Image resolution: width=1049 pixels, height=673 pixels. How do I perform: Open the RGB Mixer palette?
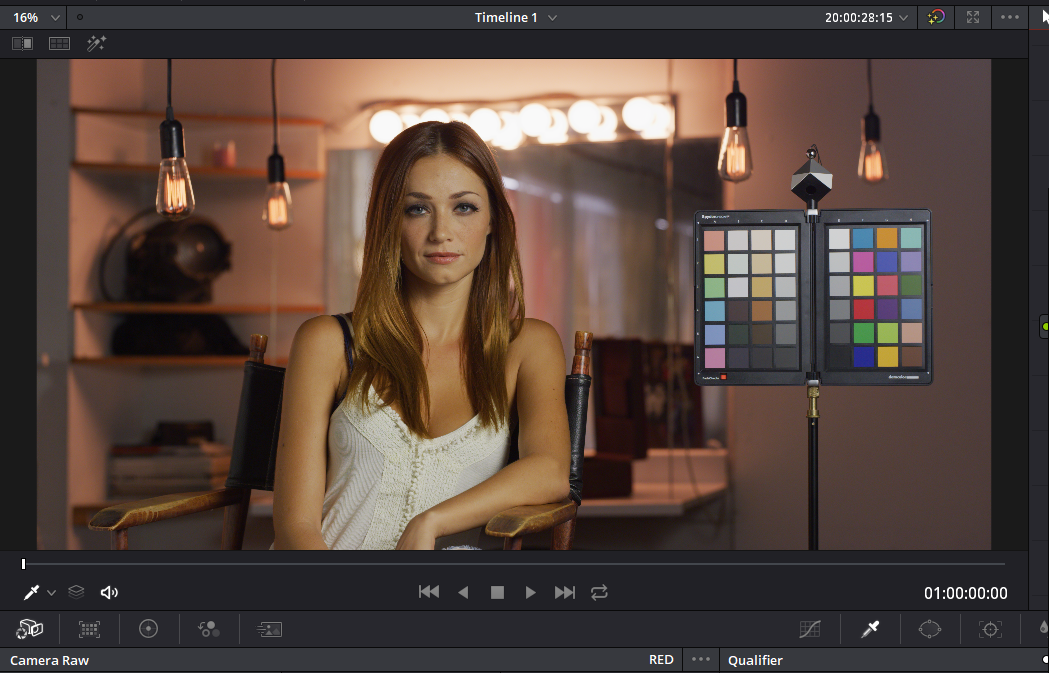tap(208, 629)
